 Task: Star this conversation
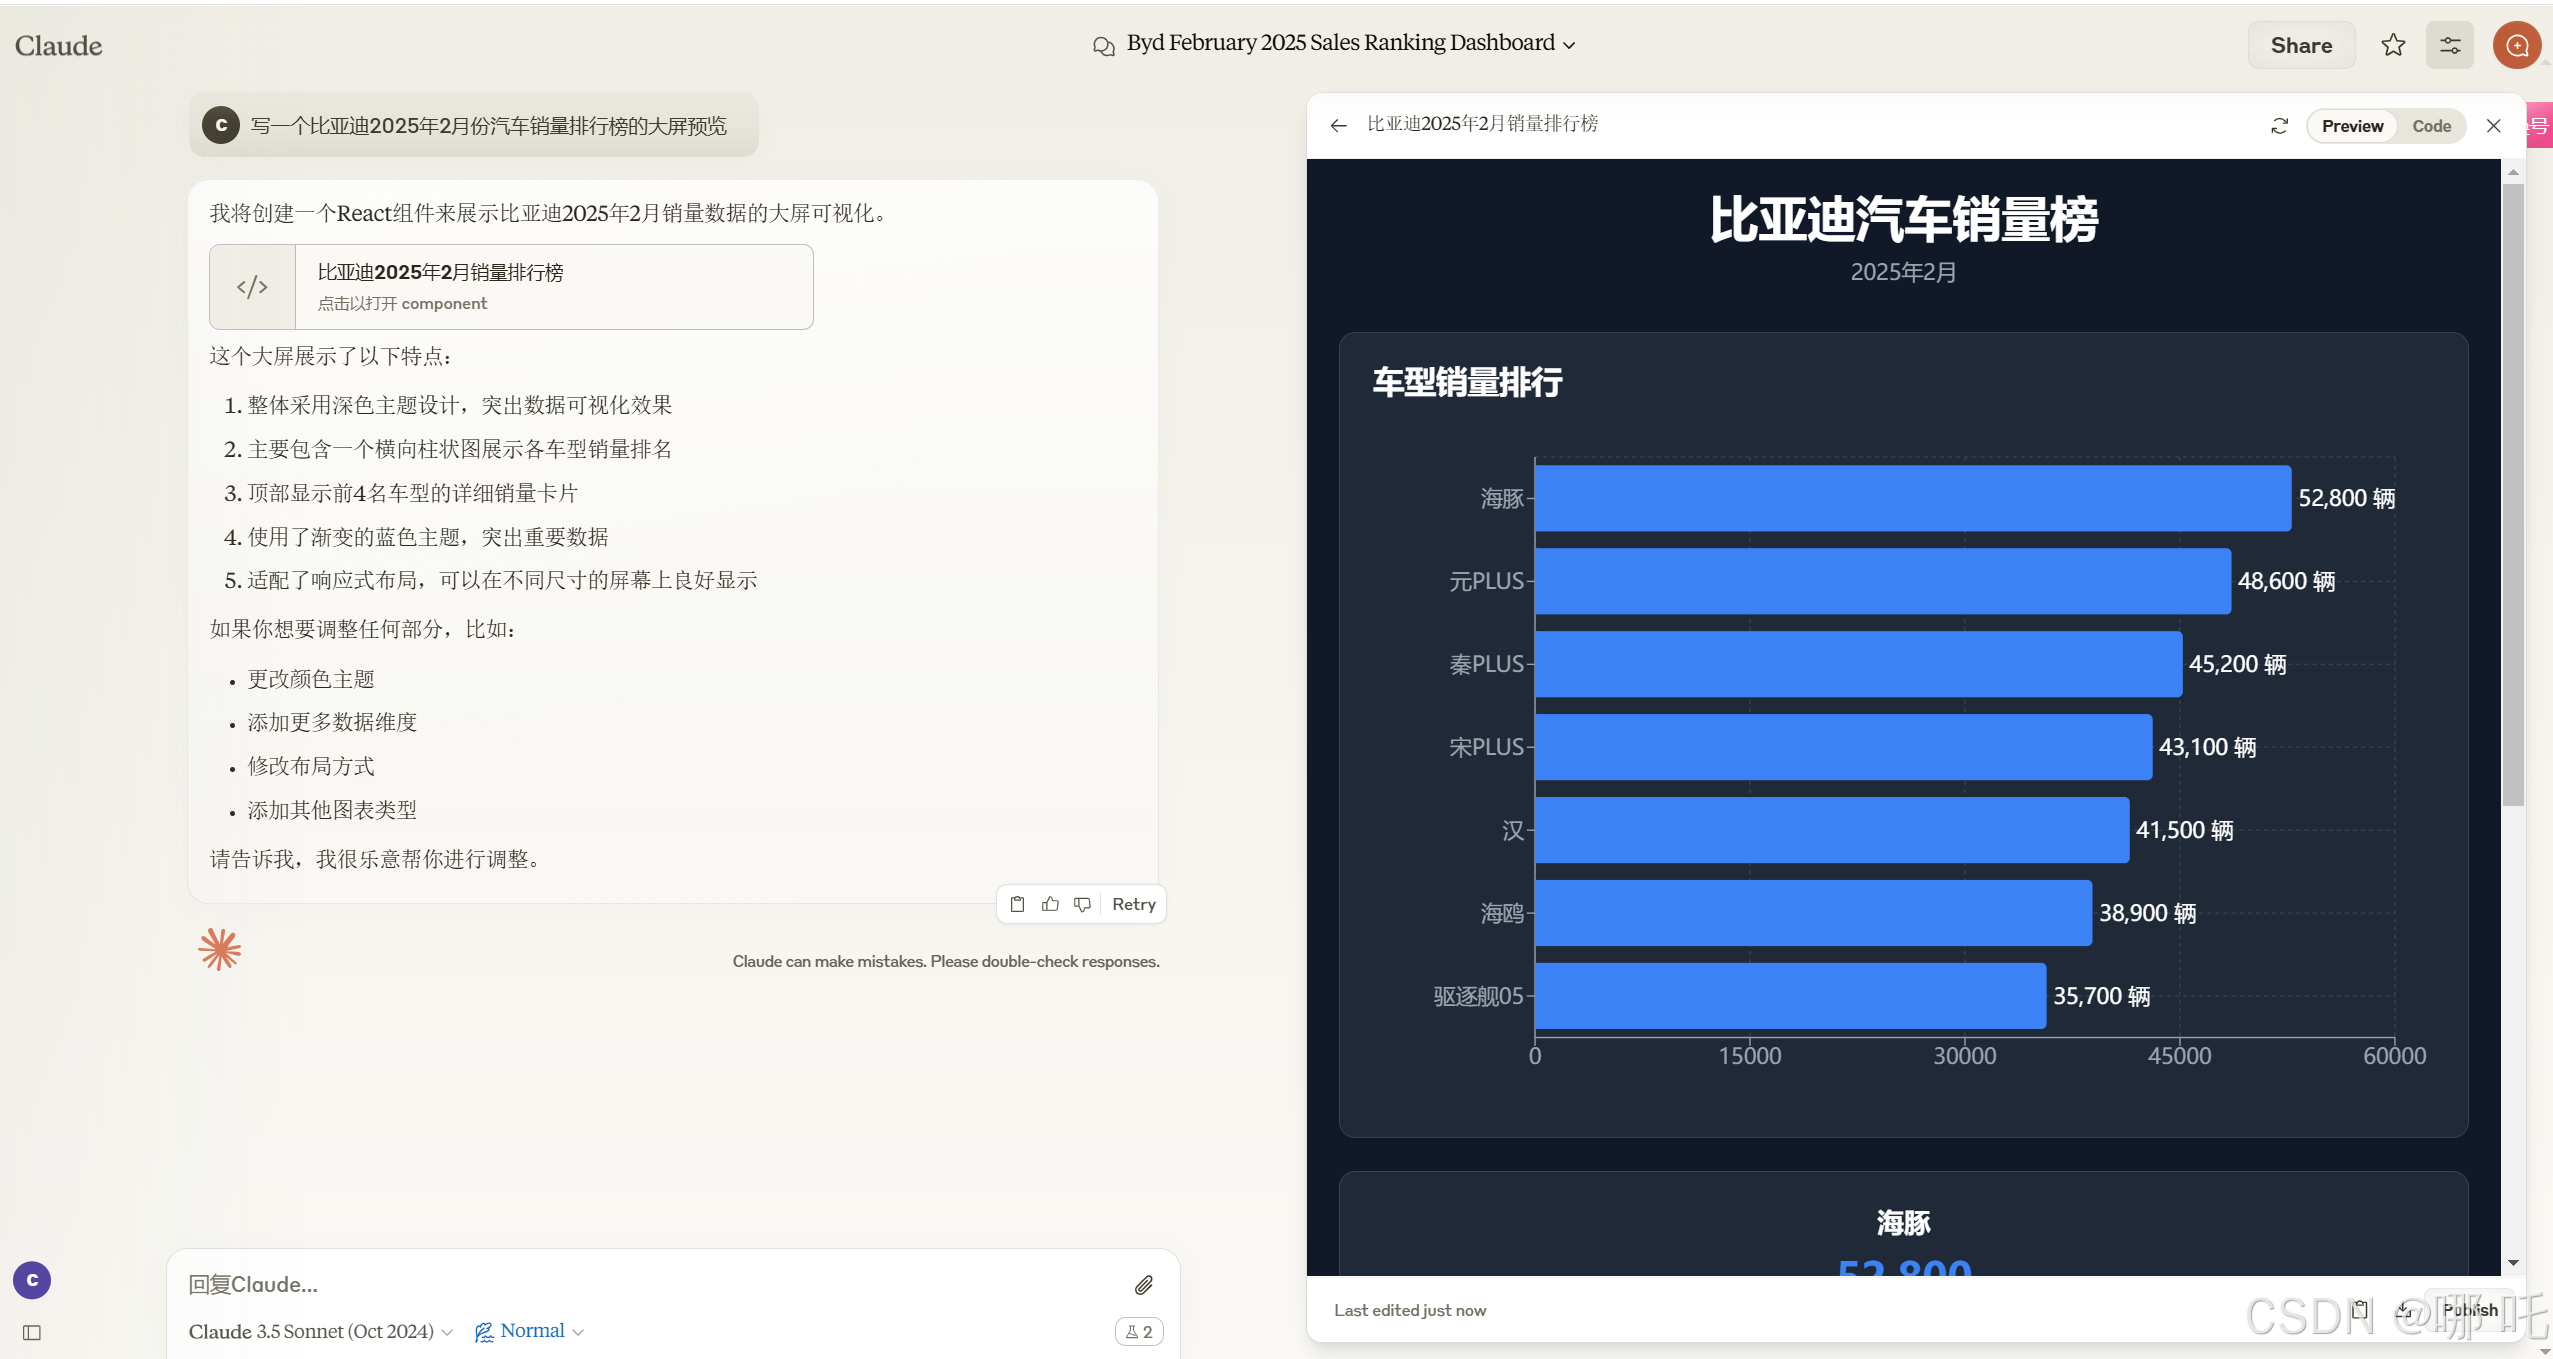[x=2392, y=45]
